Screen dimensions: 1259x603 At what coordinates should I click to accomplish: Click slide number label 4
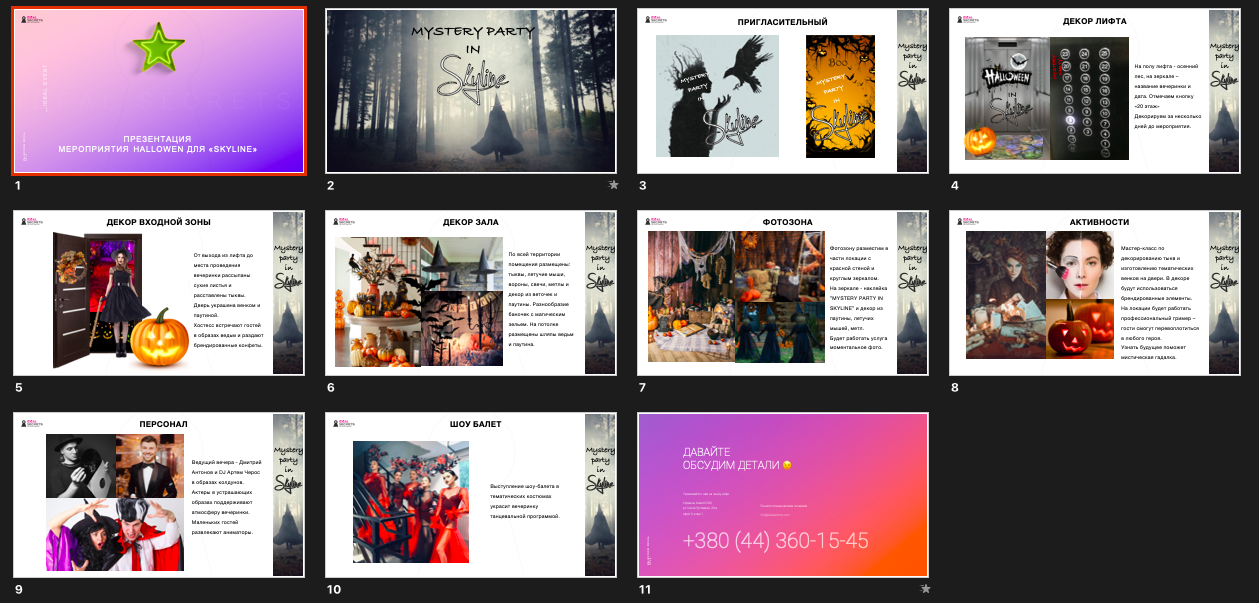[955, 186]
